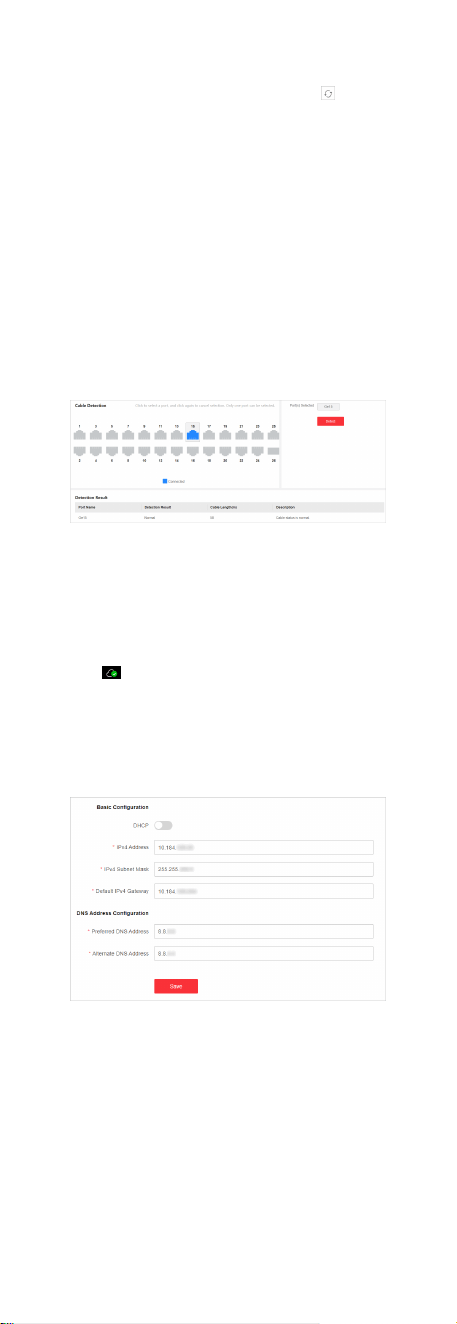The height and width of the screenshot is (1324, 457).
Task: Select port 21 in Cable Detection
Action: click(x=241, y=435)
